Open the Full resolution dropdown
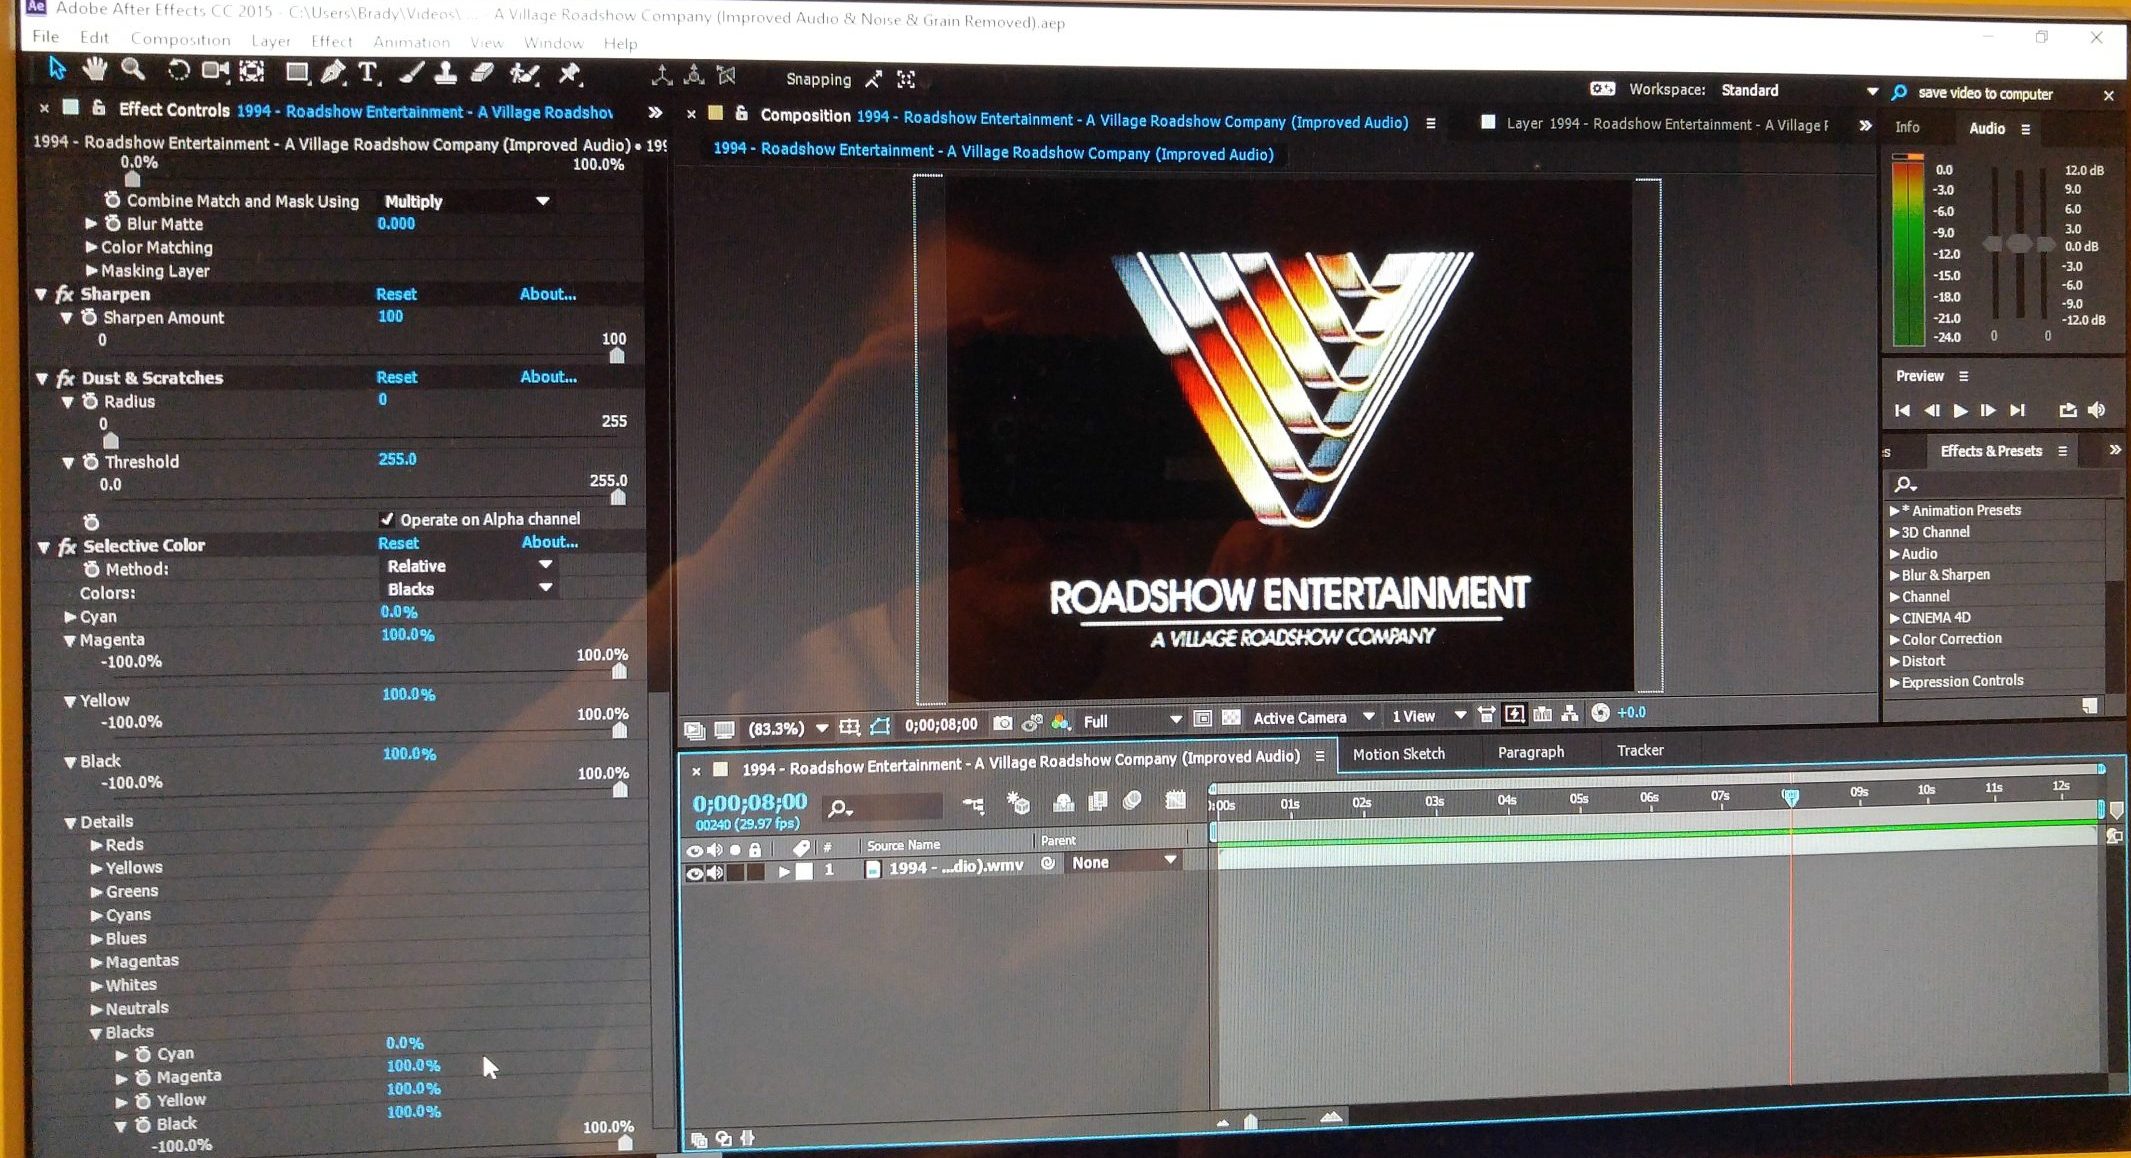The image size is (2131, 1158). coord(1131,721)
